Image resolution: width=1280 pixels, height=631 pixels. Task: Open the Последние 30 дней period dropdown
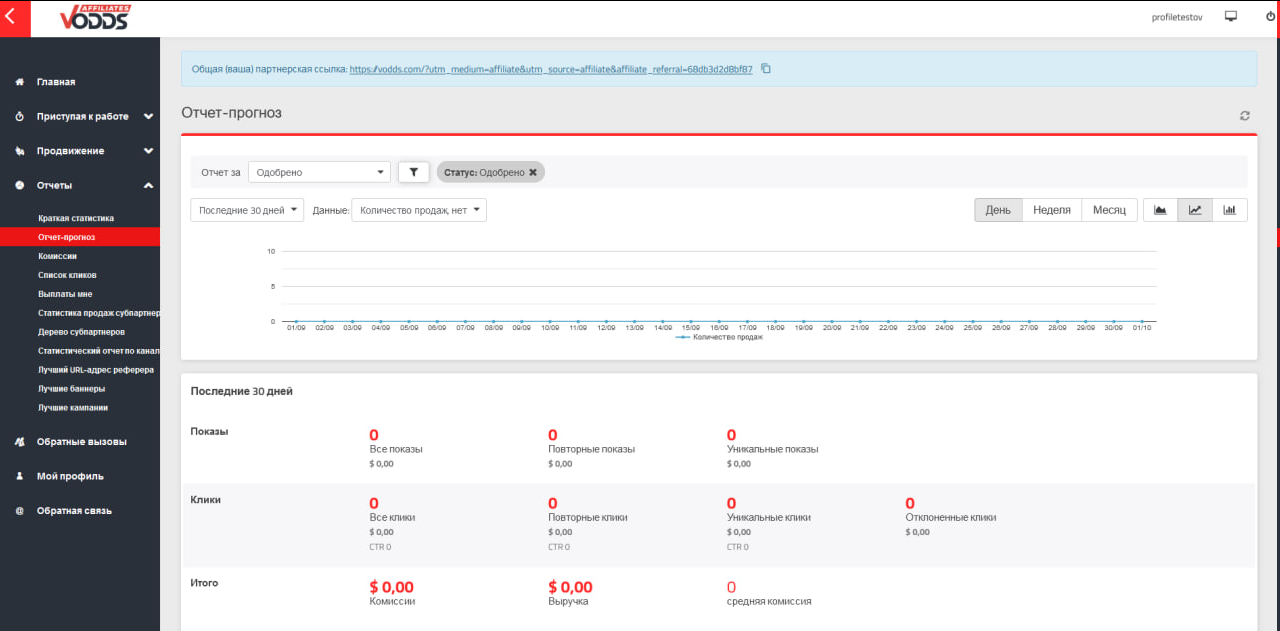246,209
